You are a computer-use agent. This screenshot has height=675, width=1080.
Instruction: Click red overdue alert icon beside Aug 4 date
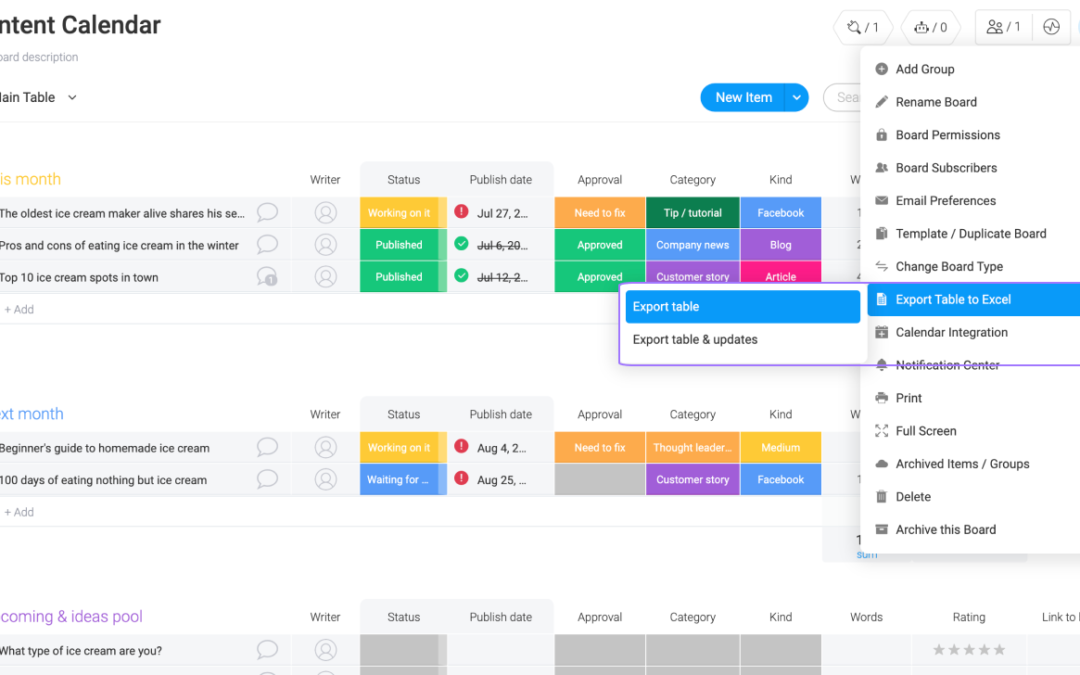pyautogui.click(x=461, y=446)
